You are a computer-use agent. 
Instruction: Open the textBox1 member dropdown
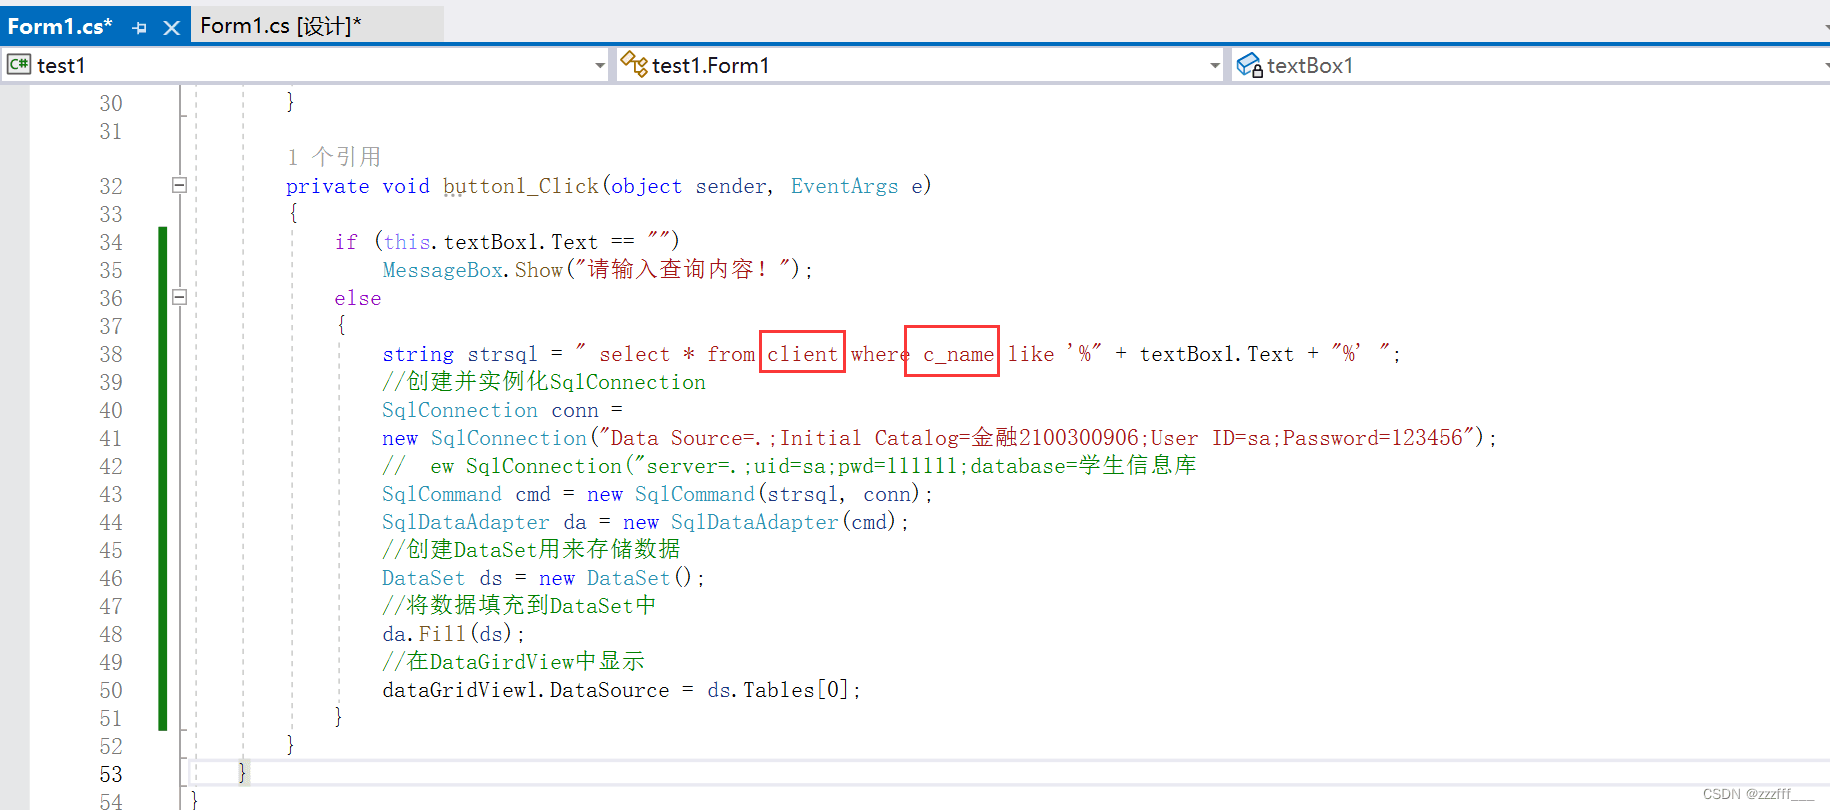1826,66
